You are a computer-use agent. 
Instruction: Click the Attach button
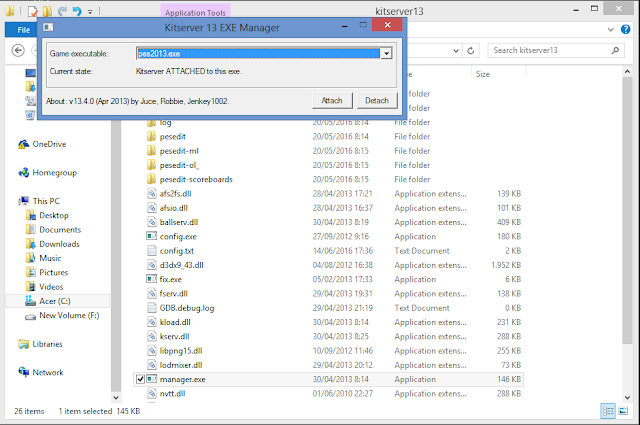tap(332, 100)
